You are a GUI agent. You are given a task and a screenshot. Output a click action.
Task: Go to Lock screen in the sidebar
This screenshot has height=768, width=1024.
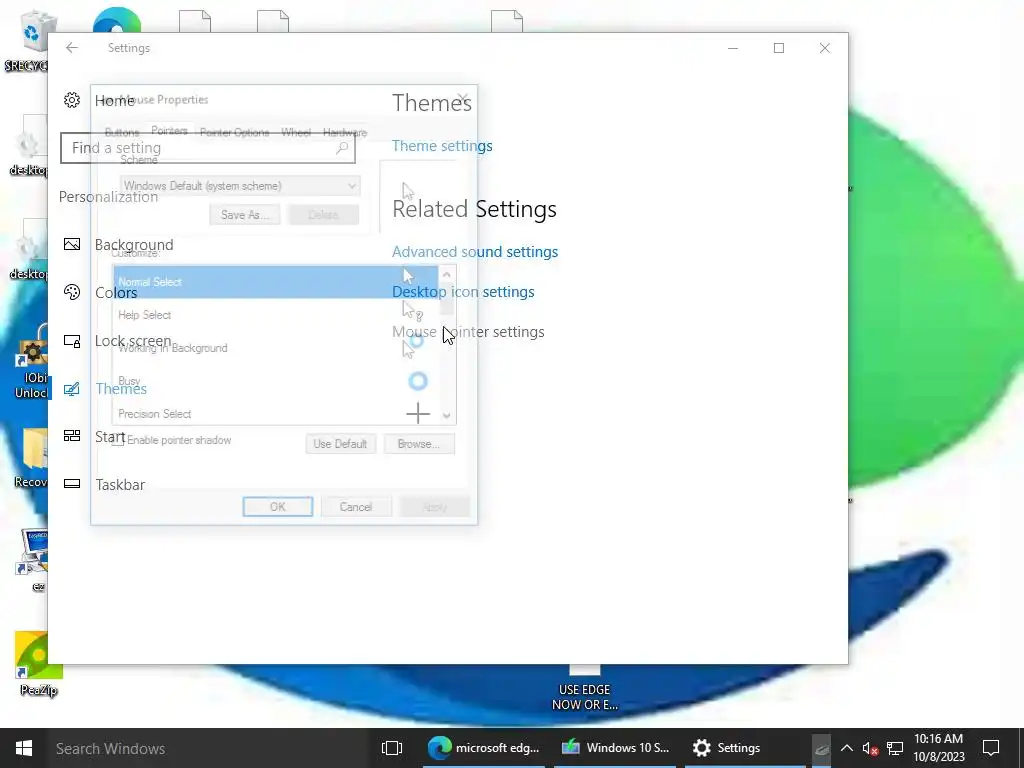(x=133, y=341)
